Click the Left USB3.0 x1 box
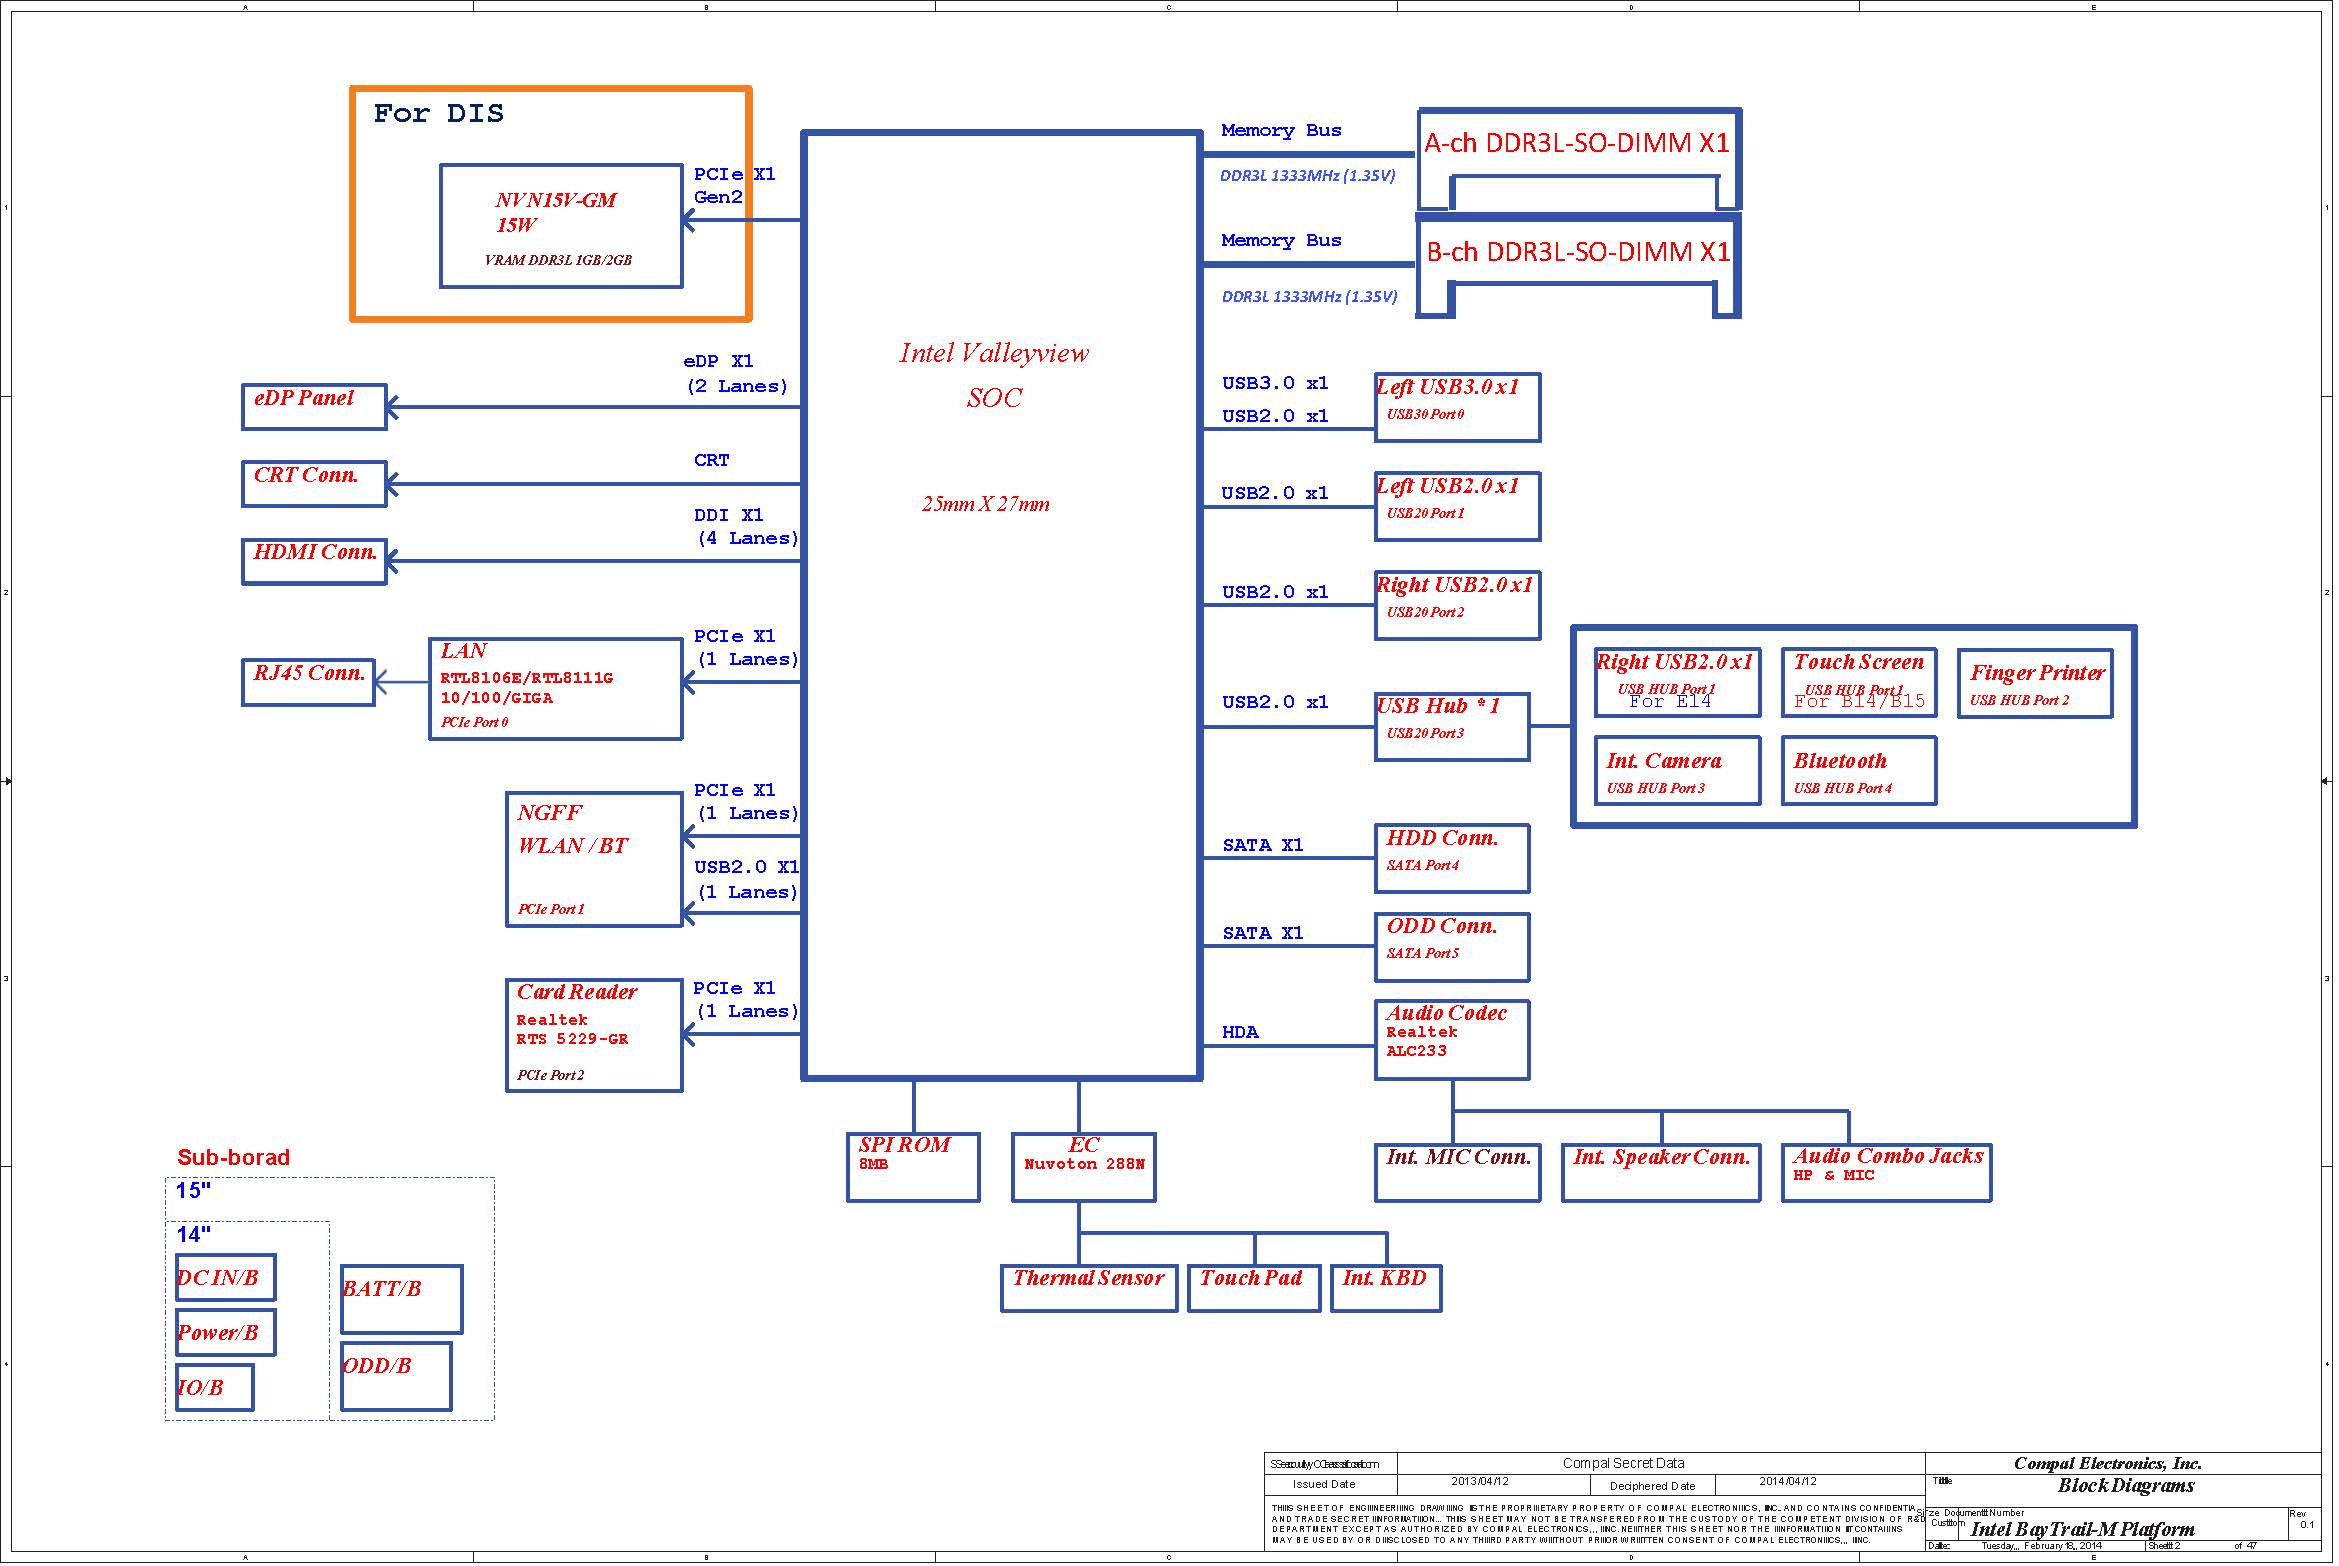2339x1566 pixels. pyautogui.click(x=1459, y=409)
